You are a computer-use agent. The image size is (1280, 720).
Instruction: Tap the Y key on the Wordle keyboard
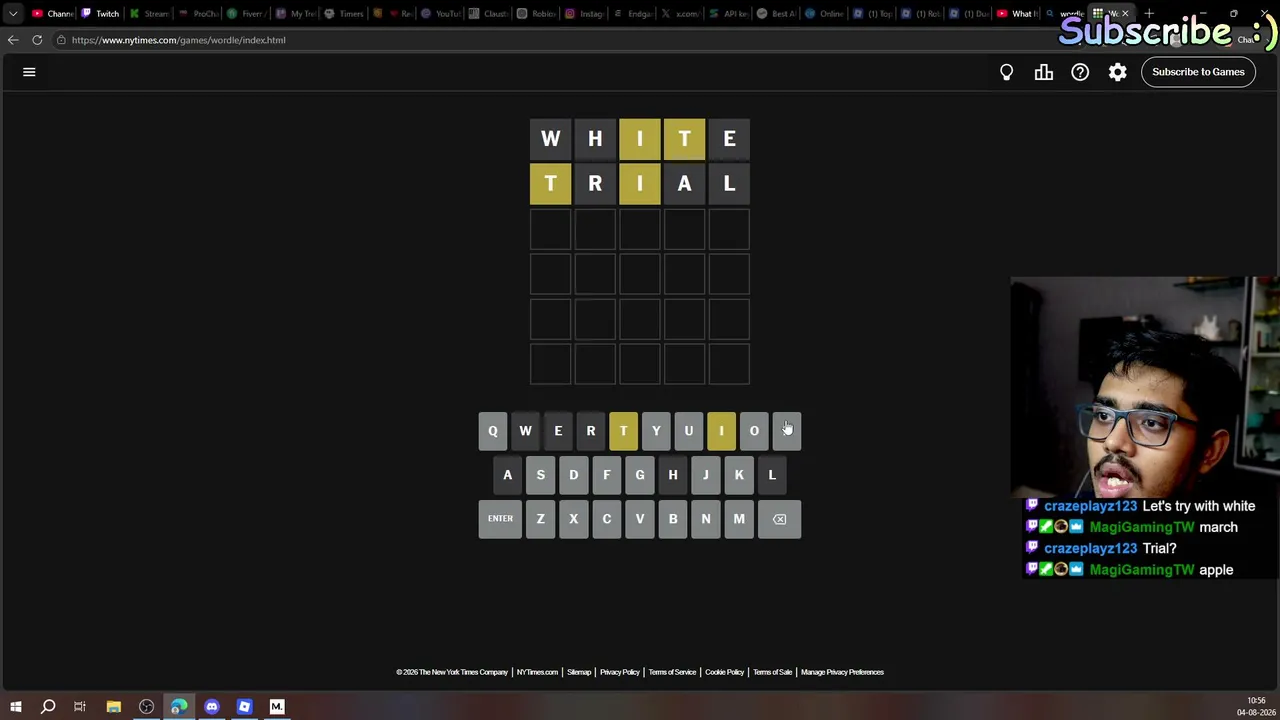[x=656, y=431]
